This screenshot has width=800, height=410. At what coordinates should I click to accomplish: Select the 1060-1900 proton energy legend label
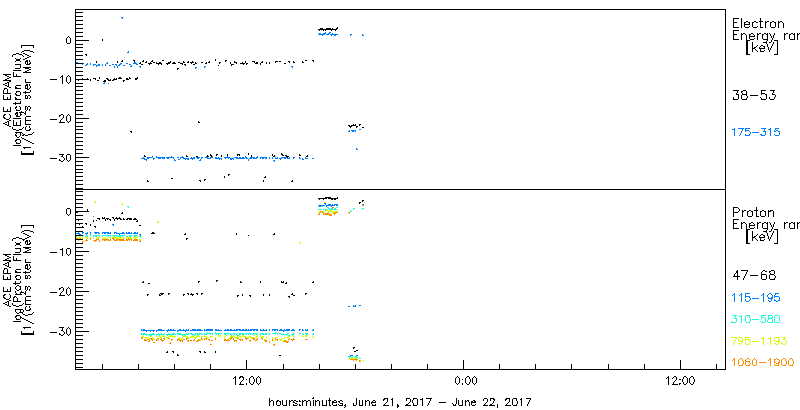(x=763, y=363)
